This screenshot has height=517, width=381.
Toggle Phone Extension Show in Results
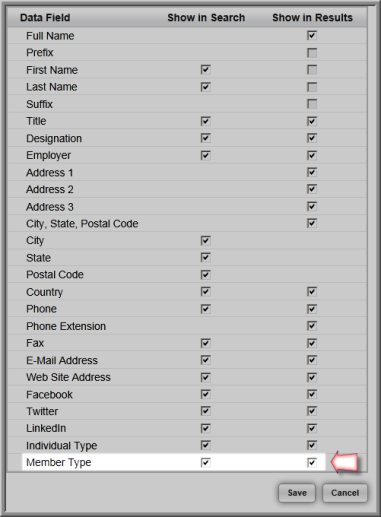tap(312, 326)
